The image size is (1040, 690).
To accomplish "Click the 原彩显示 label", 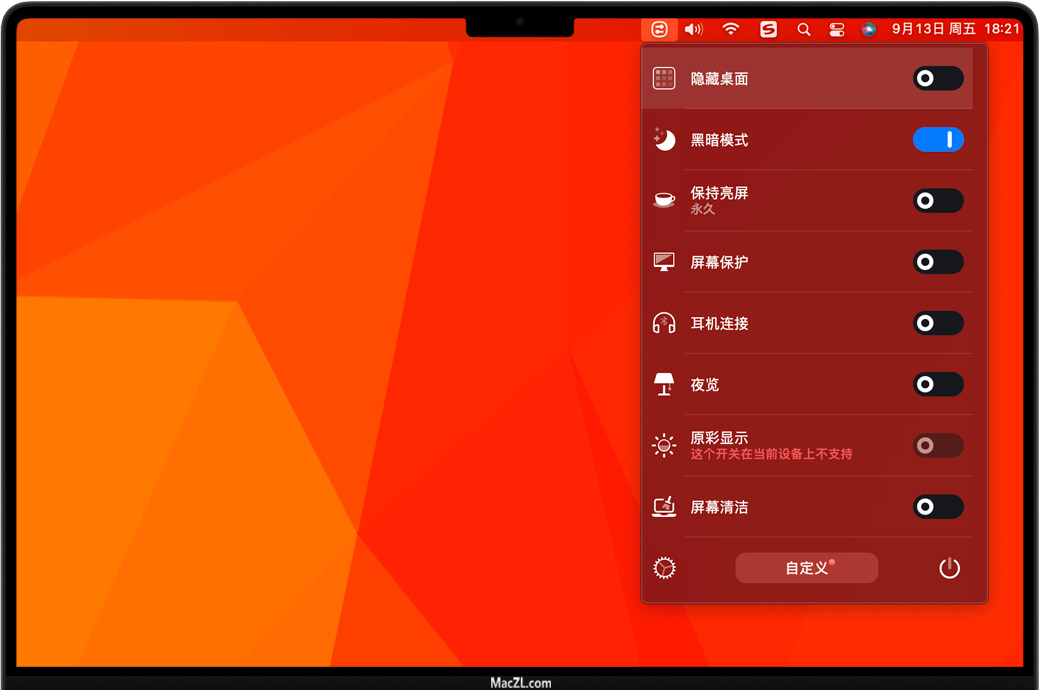I will click(x=719, y=438).
